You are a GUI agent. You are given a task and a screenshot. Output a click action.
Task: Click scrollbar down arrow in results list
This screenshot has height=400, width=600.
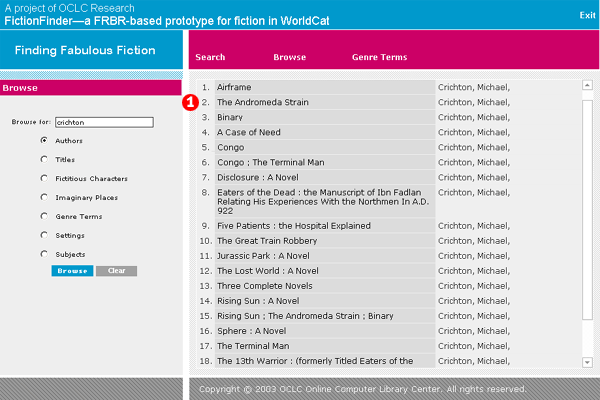click(587, 361)
